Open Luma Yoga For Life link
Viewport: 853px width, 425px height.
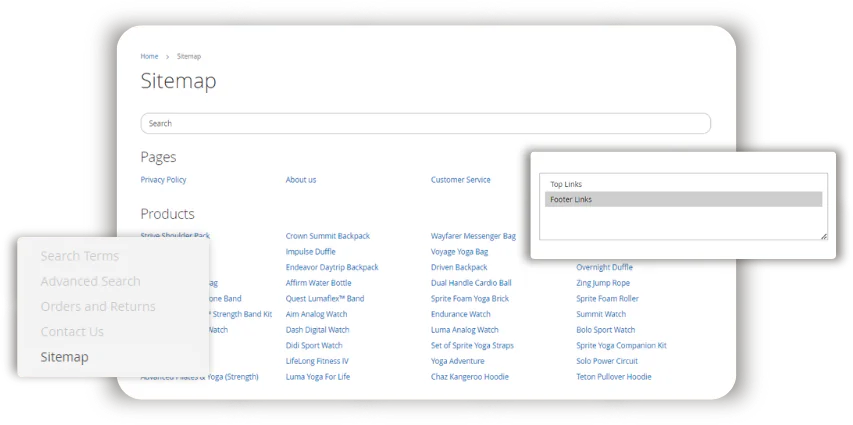click(318, 377)
